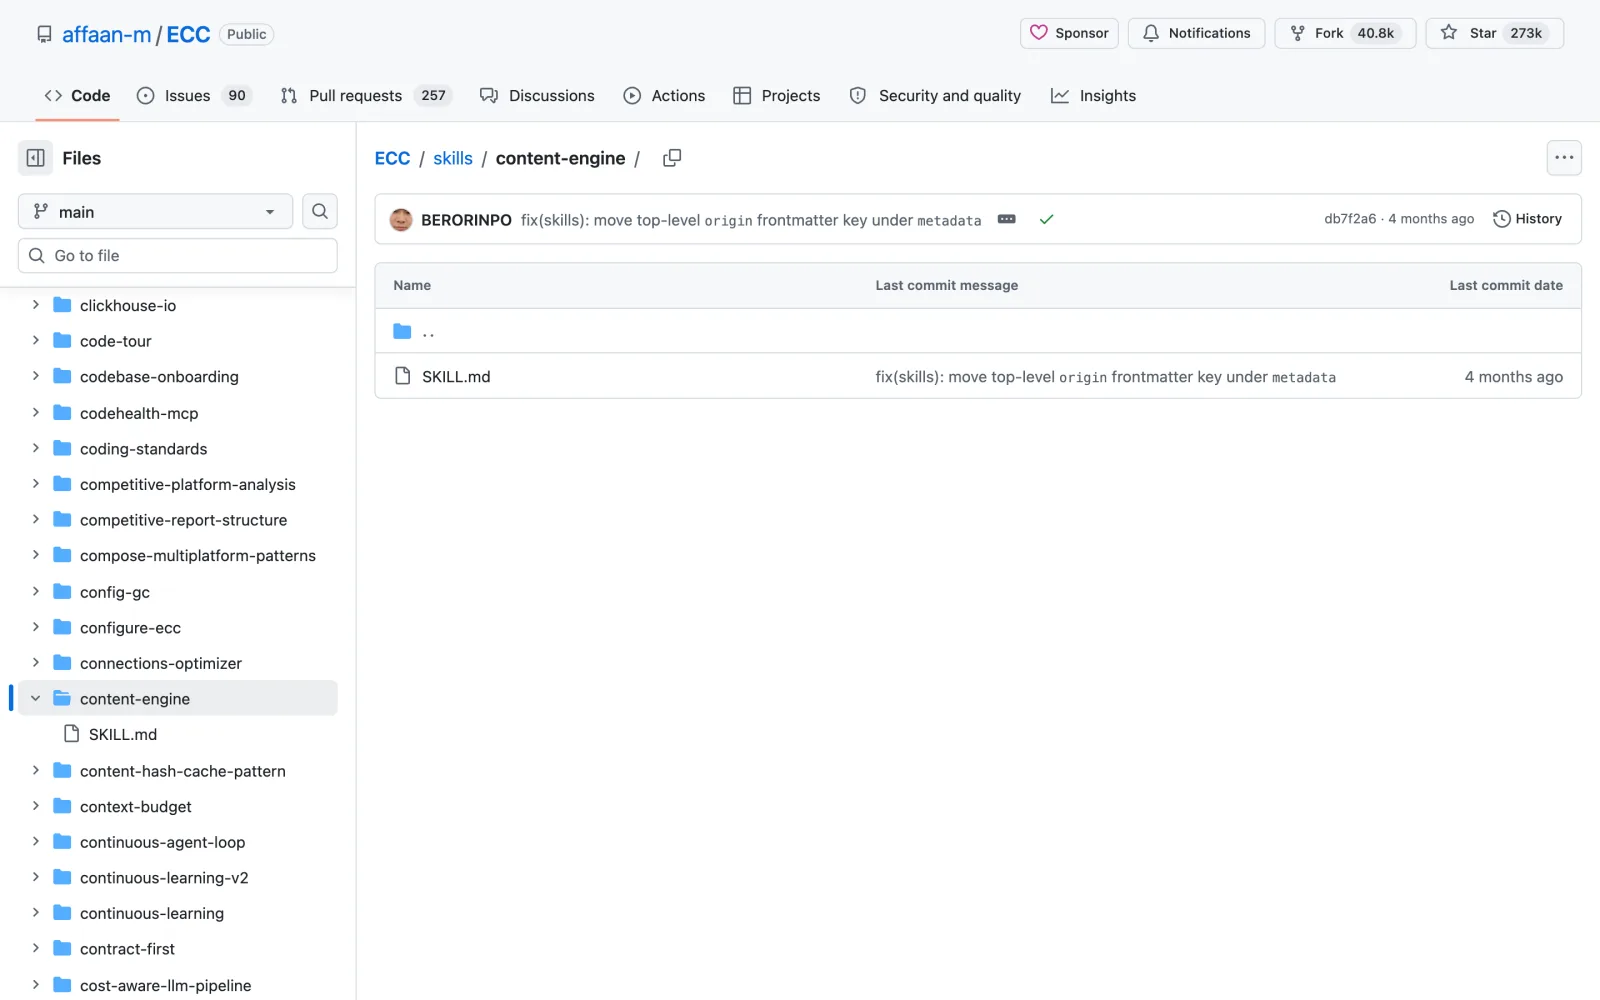Collapse the file tree side panel
This screenshot has height=1000, width=1600.
pyautogui.click(x=35, y=158)
